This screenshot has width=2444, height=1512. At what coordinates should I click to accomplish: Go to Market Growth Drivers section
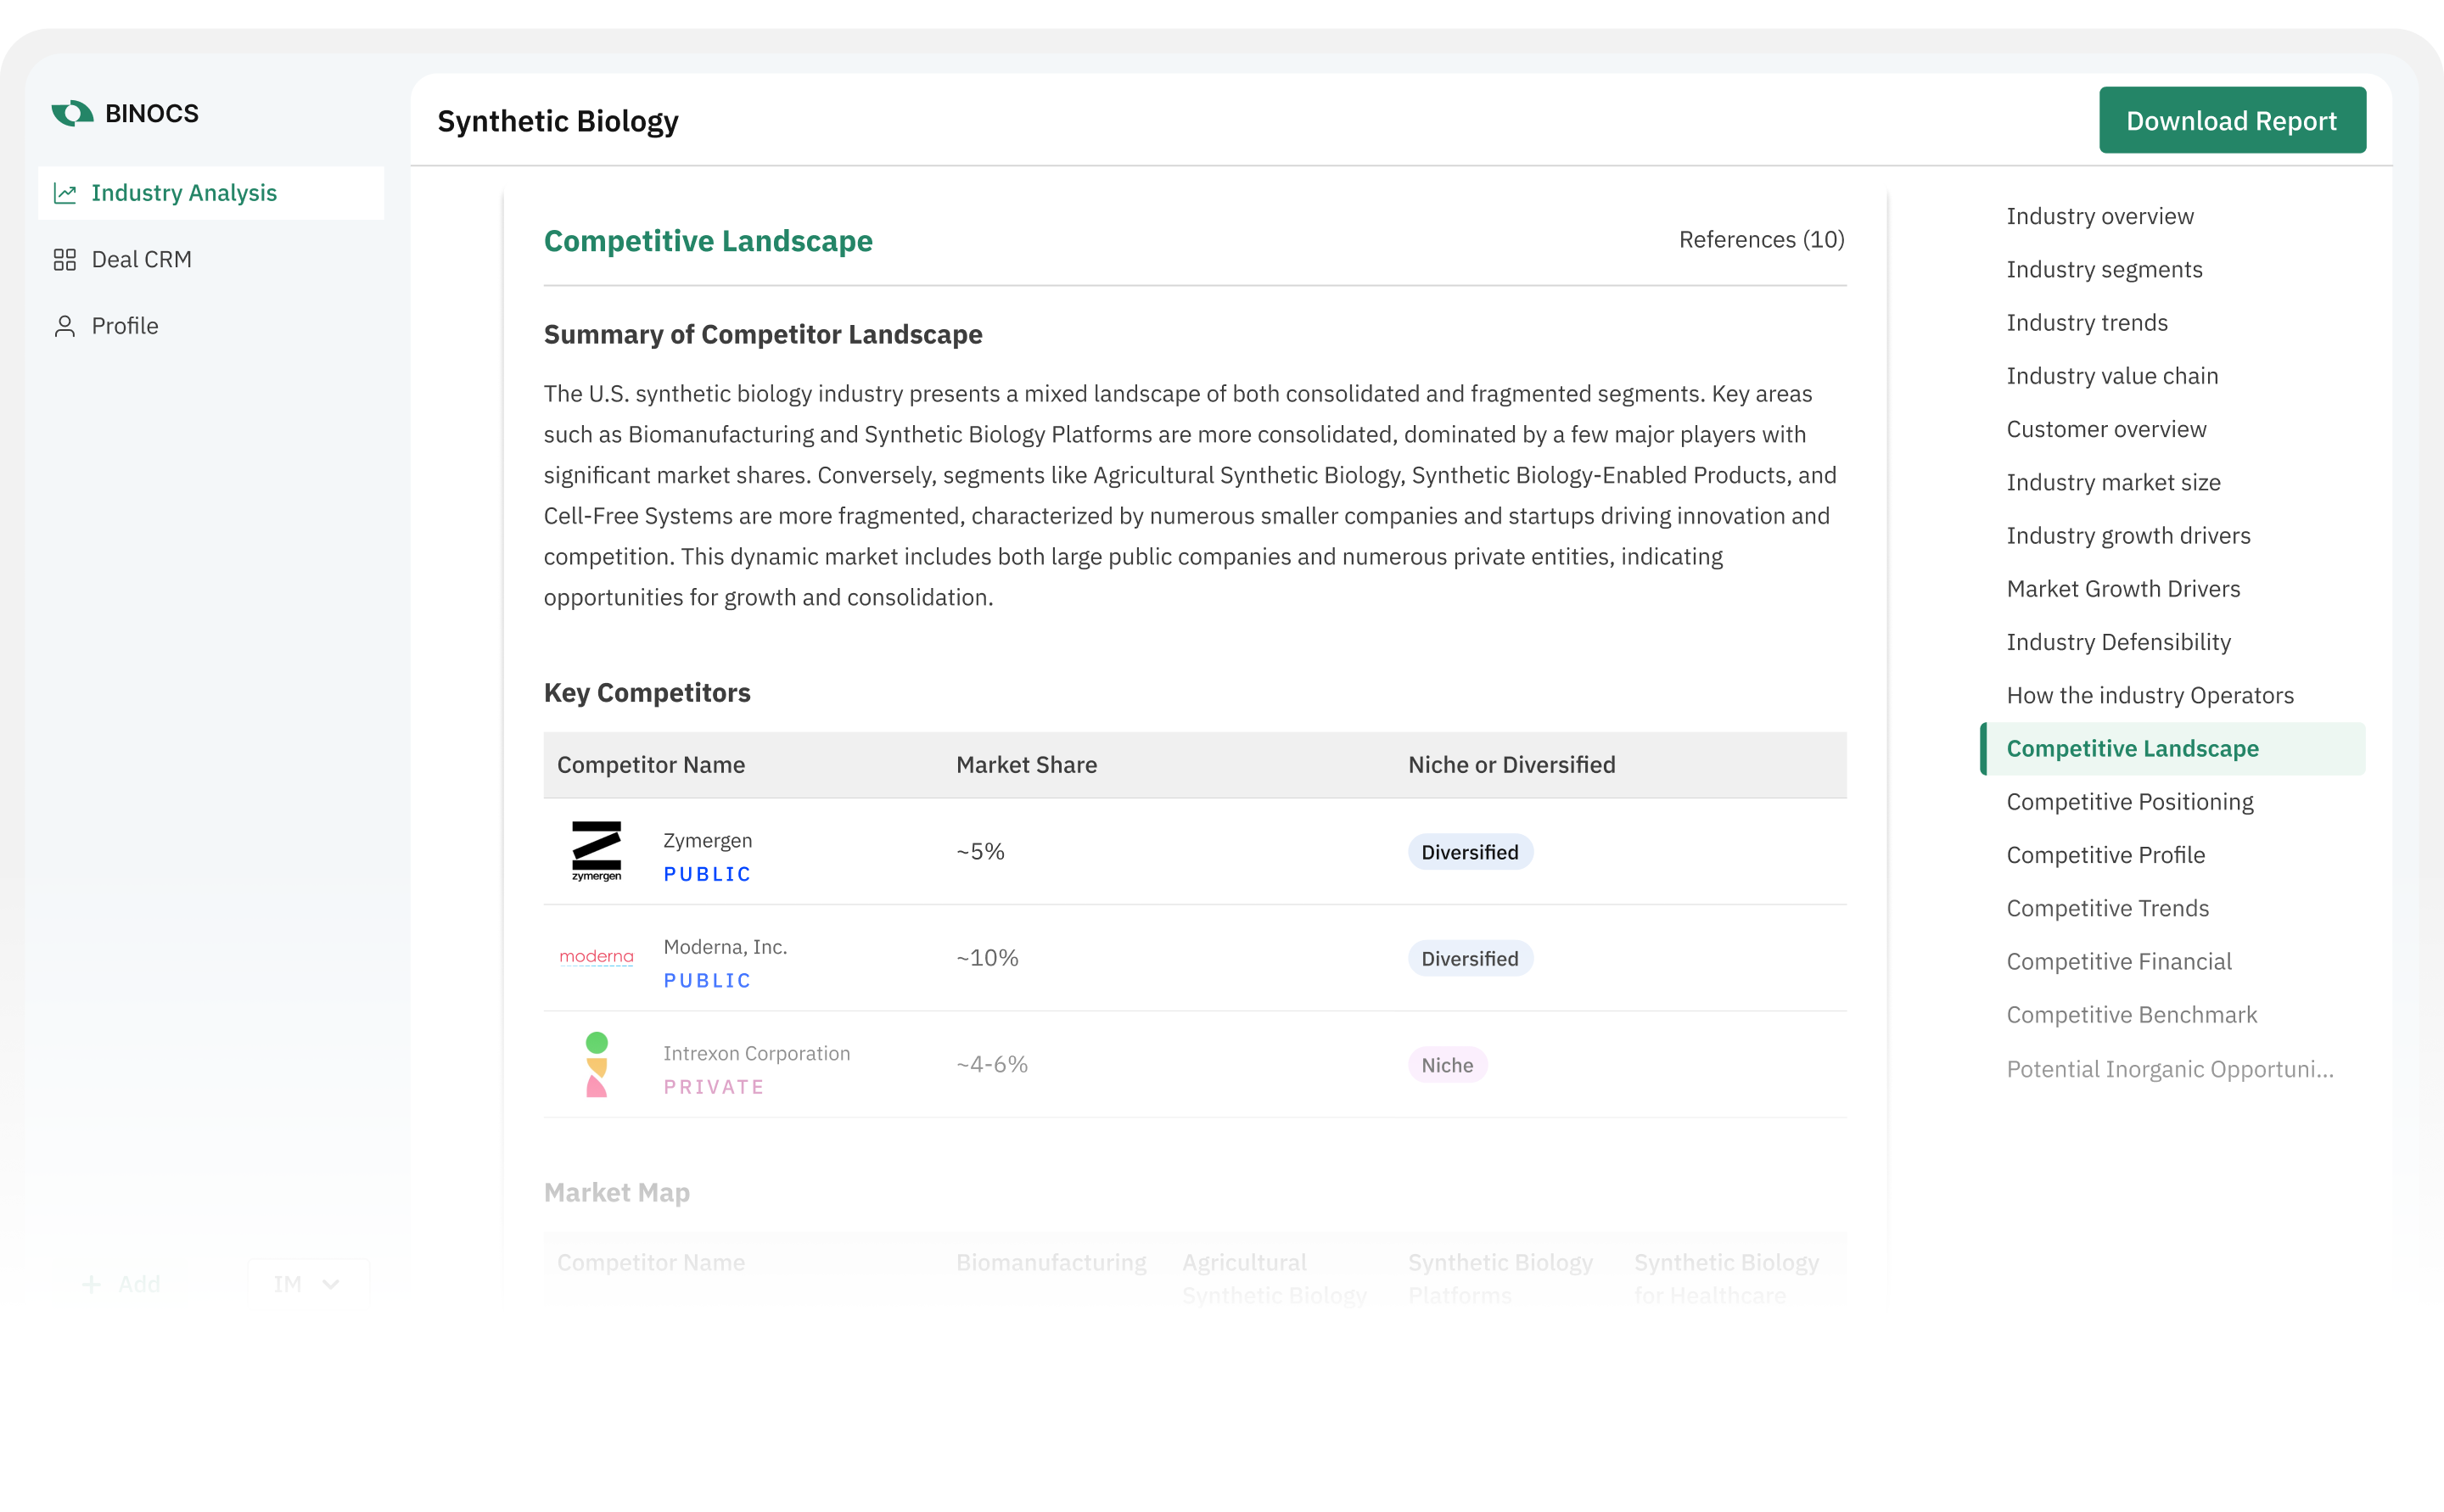point(2123,589)
